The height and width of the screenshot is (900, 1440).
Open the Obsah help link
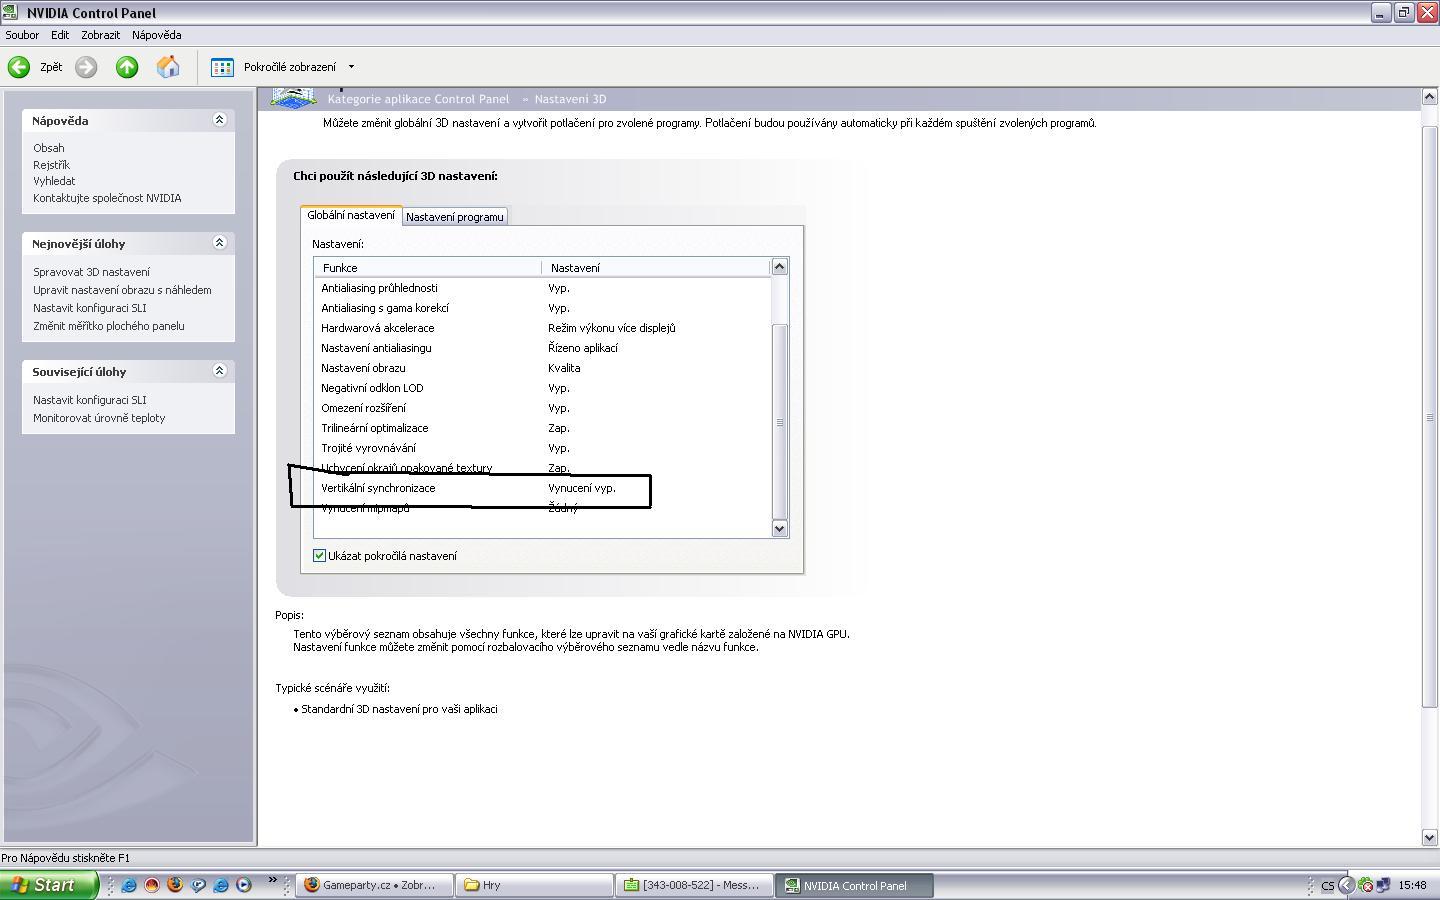coord(49,148)
